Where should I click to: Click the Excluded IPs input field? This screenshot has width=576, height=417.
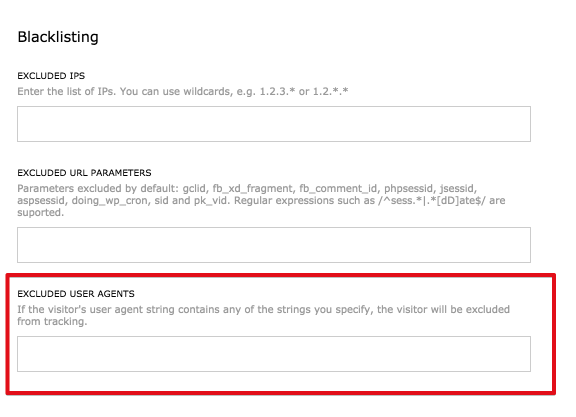click(274, 124)
